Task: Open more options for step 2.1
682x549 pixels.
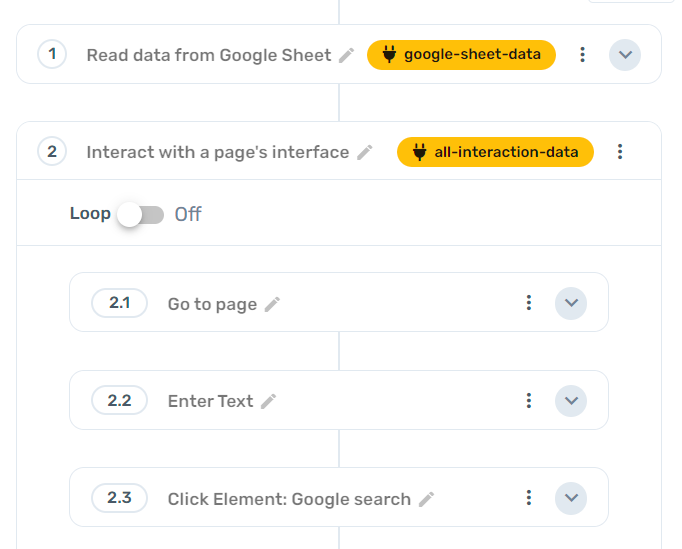Action: pyautogui.click(x=529, y=303)
